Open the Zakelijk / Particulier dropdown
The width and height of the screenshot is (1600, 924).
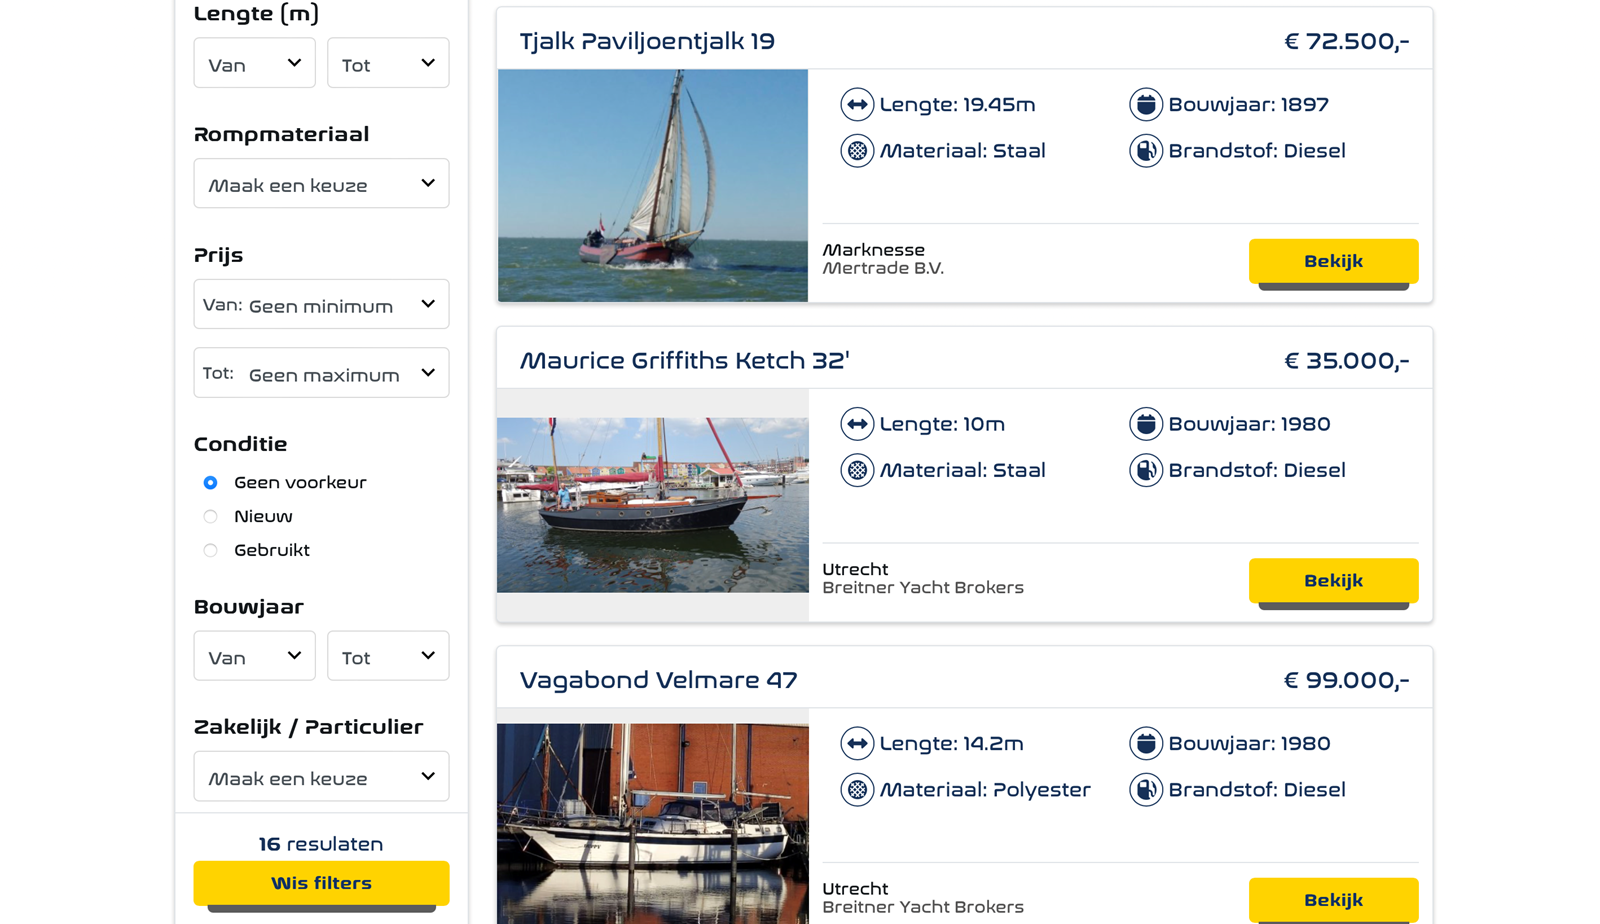tap(321, 777)
